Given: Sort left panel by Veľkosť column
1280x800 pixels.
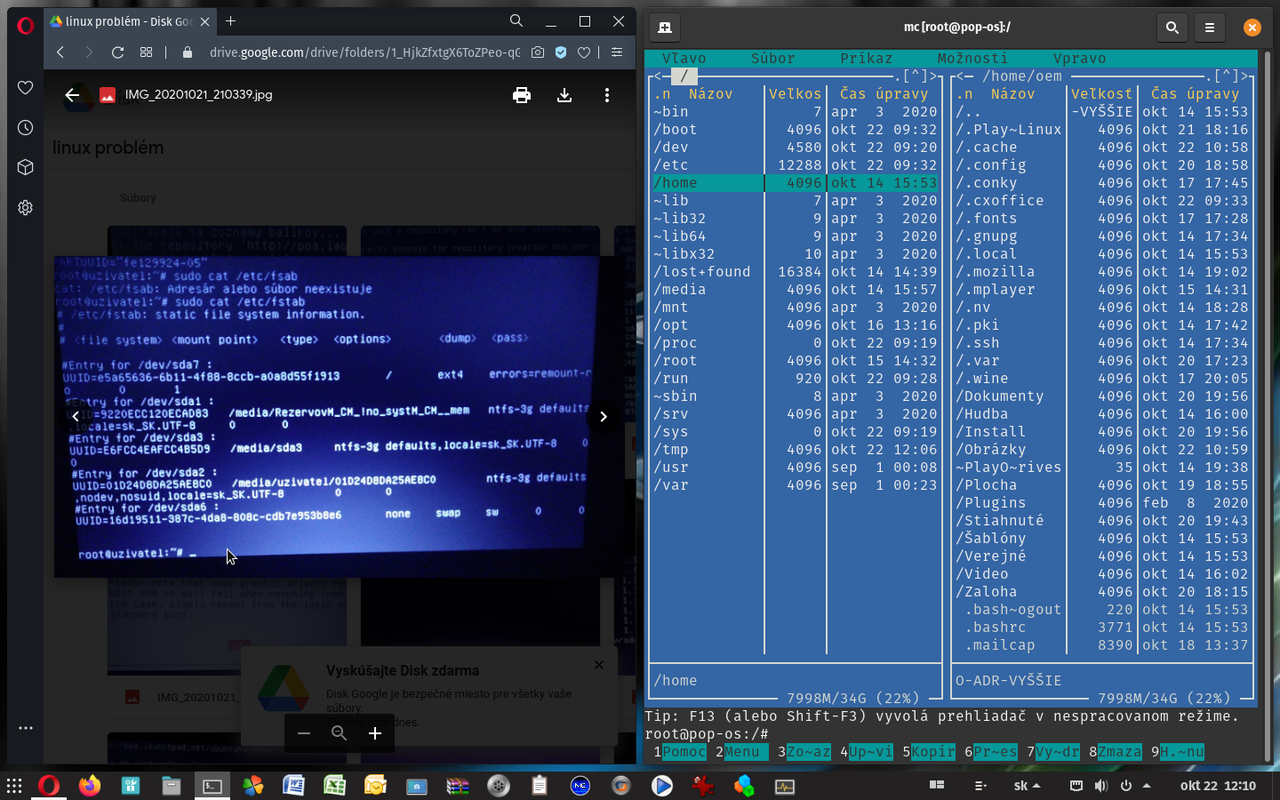Looking at the screenshot, I should pyautogui.click(x=795, y=94).
